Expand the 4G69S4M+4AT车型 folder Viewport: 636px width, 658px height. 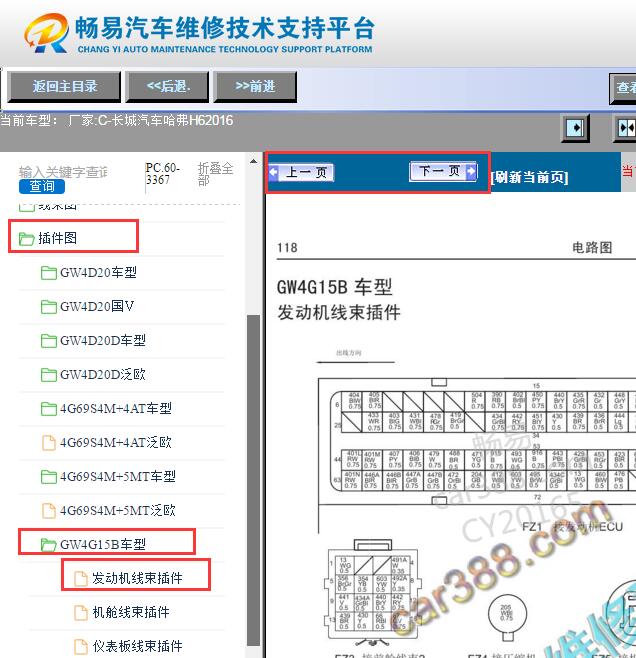click(x=116, y=408)
